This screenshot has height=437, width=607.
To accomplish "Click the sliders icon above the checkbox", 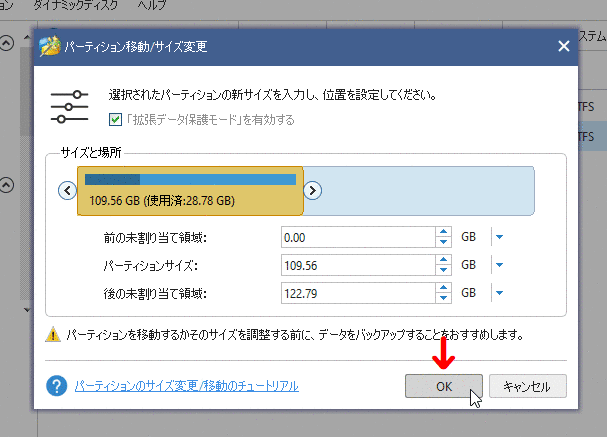I will click(x=69, y=105).
